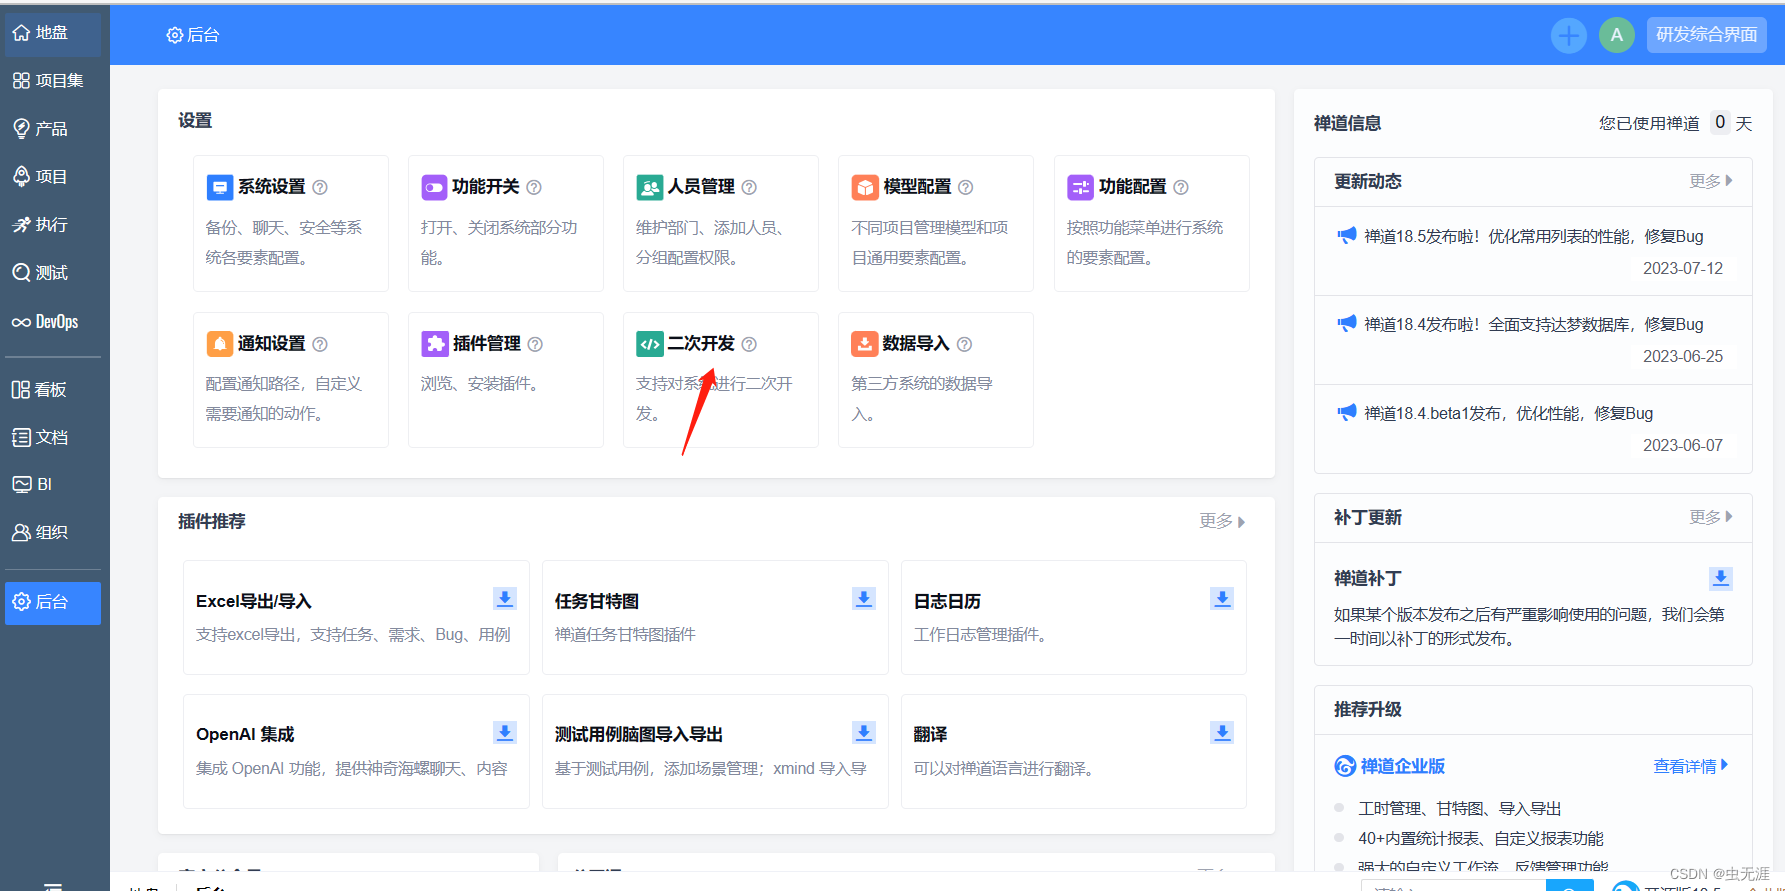Show help for 通知设置
Image resolution: width=1785 pixels, height=891 pixels.
tap(320, 344)
